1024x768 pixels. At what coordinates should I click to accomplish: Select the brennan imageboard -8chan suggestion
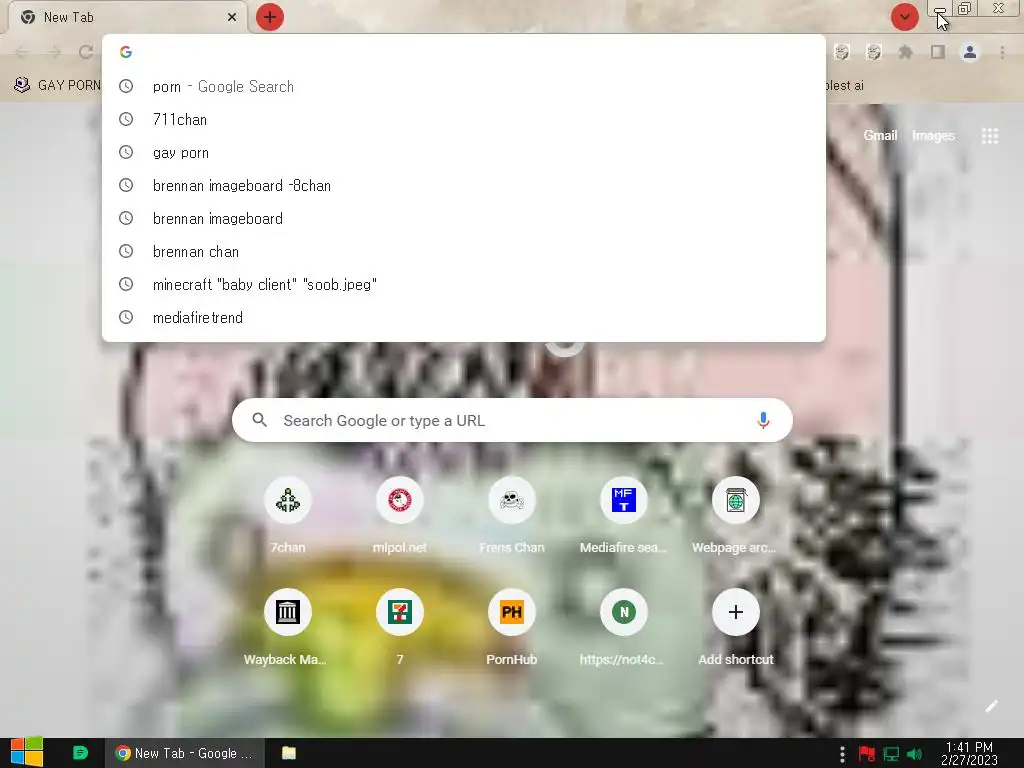(464, 185)
